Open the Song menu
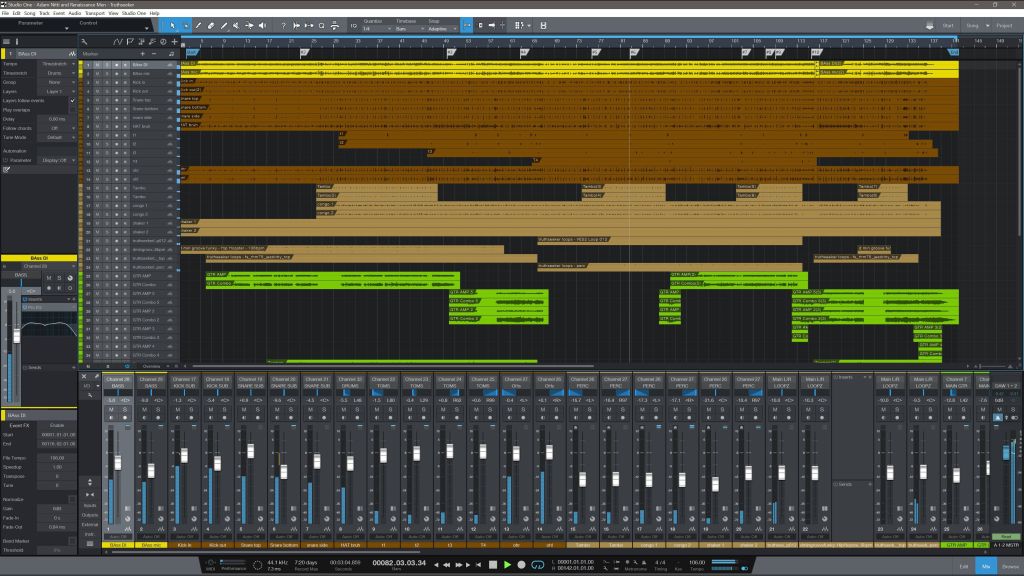1024x576 pixels. pyautogui.click(x=29, y=13)
